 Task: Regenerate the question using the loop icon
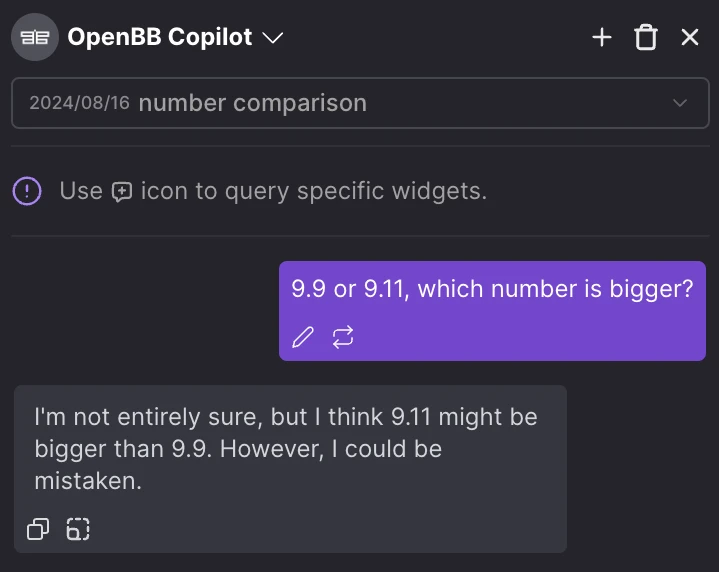point(343,338)
